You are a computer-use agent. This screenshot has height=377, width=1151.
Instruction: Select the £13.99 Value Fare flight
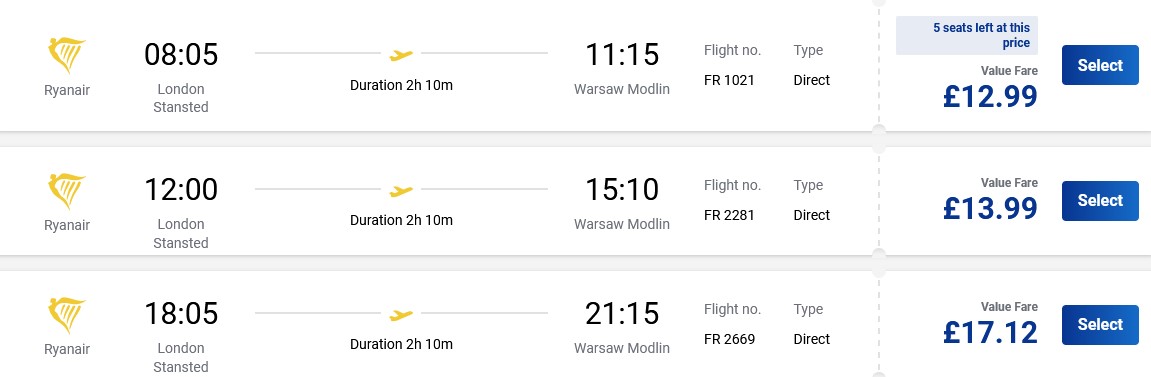point(1100,200)
